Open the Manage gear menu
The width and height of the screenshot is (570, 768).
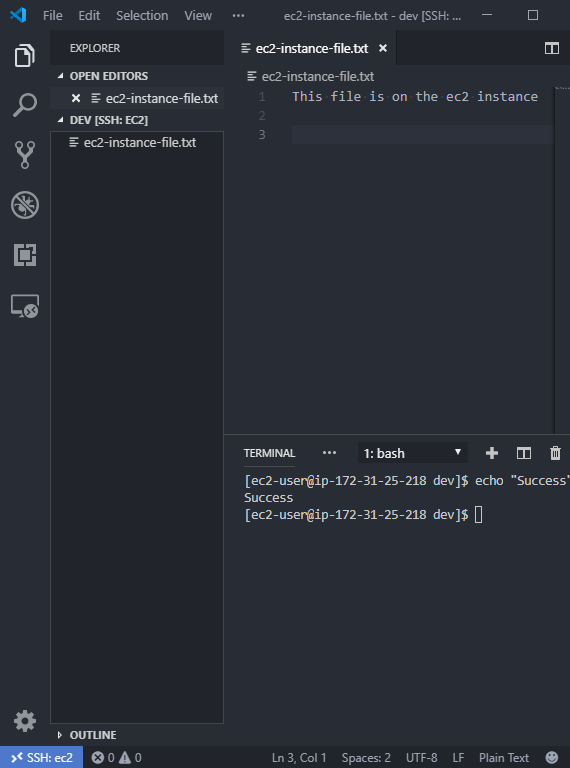pos(24,720)
